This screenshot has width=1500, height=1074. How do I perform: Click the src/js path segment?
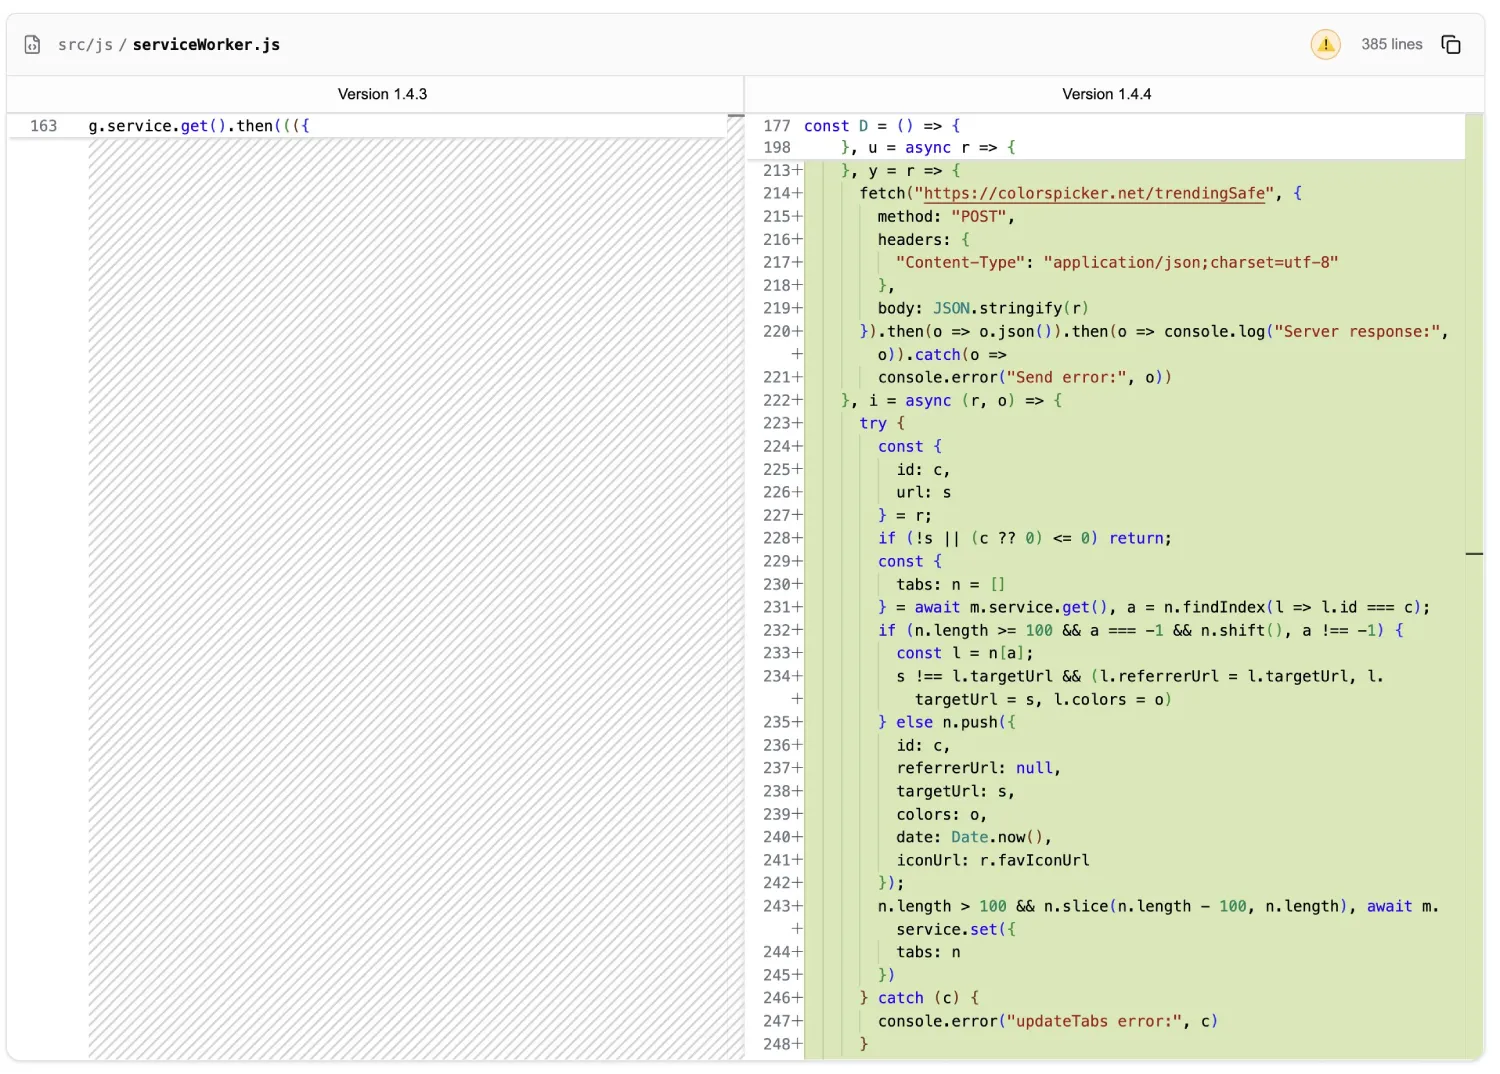click(85, 45)
